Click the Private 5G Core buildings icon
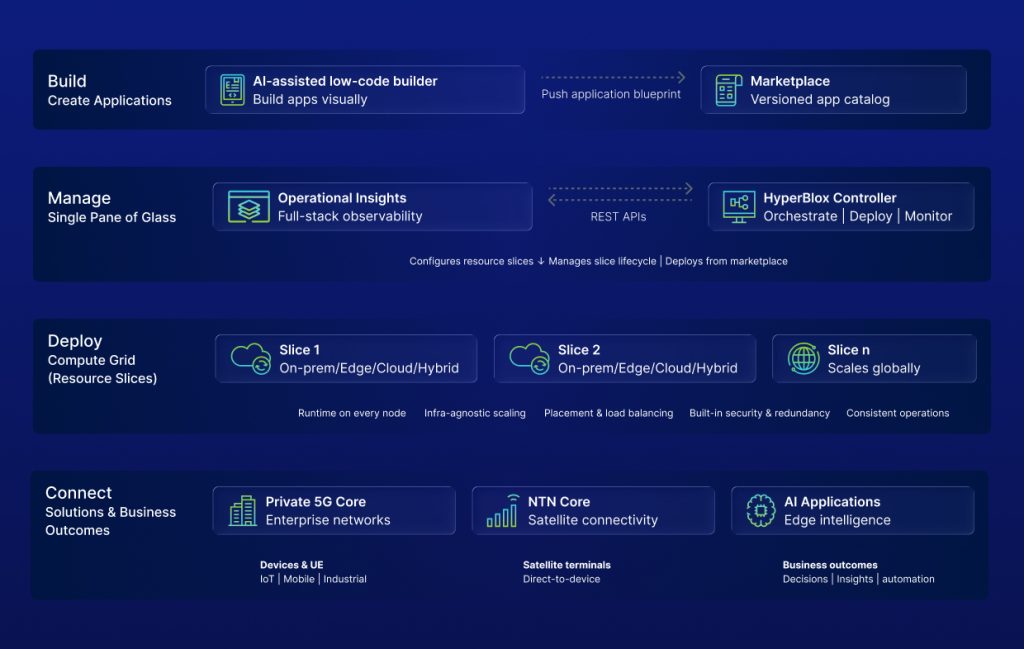1024x649 pixels. tap(242, 511)
